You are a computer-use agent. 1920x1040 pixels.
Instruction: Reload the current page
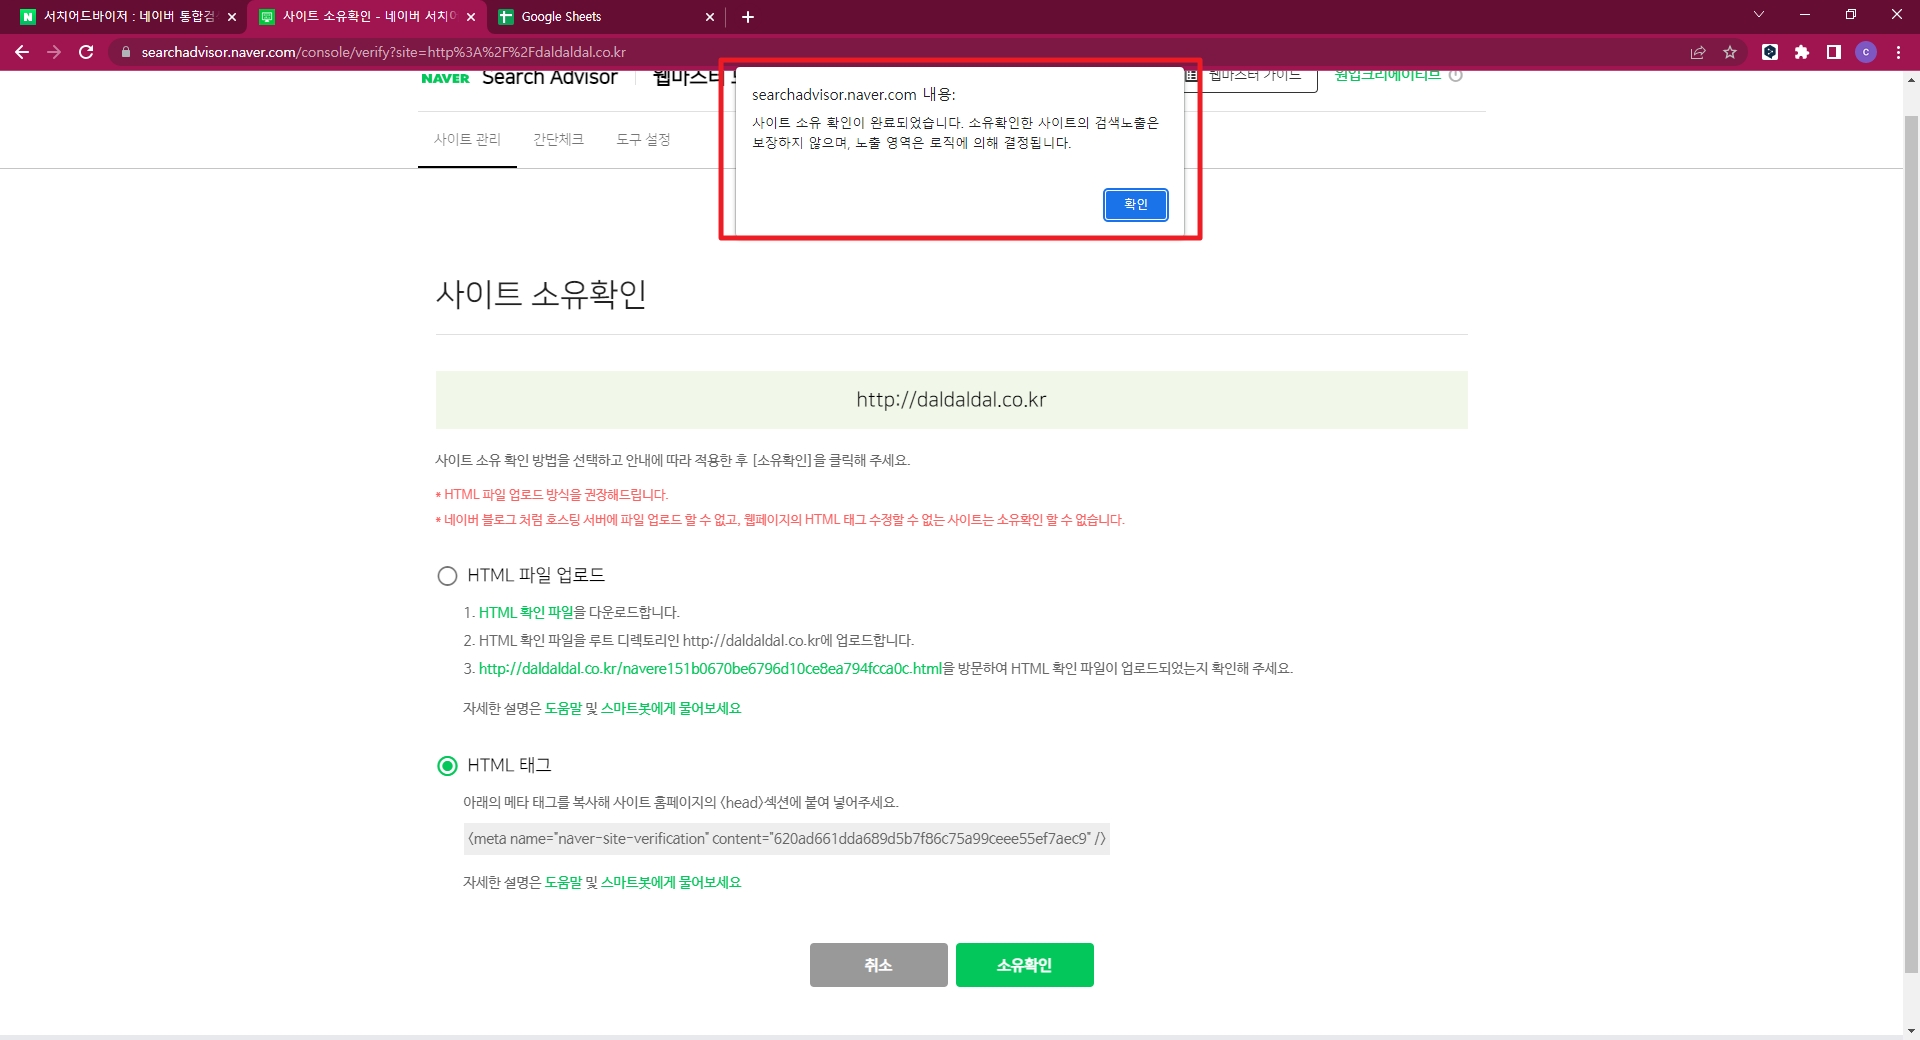[x=86, y=52]
